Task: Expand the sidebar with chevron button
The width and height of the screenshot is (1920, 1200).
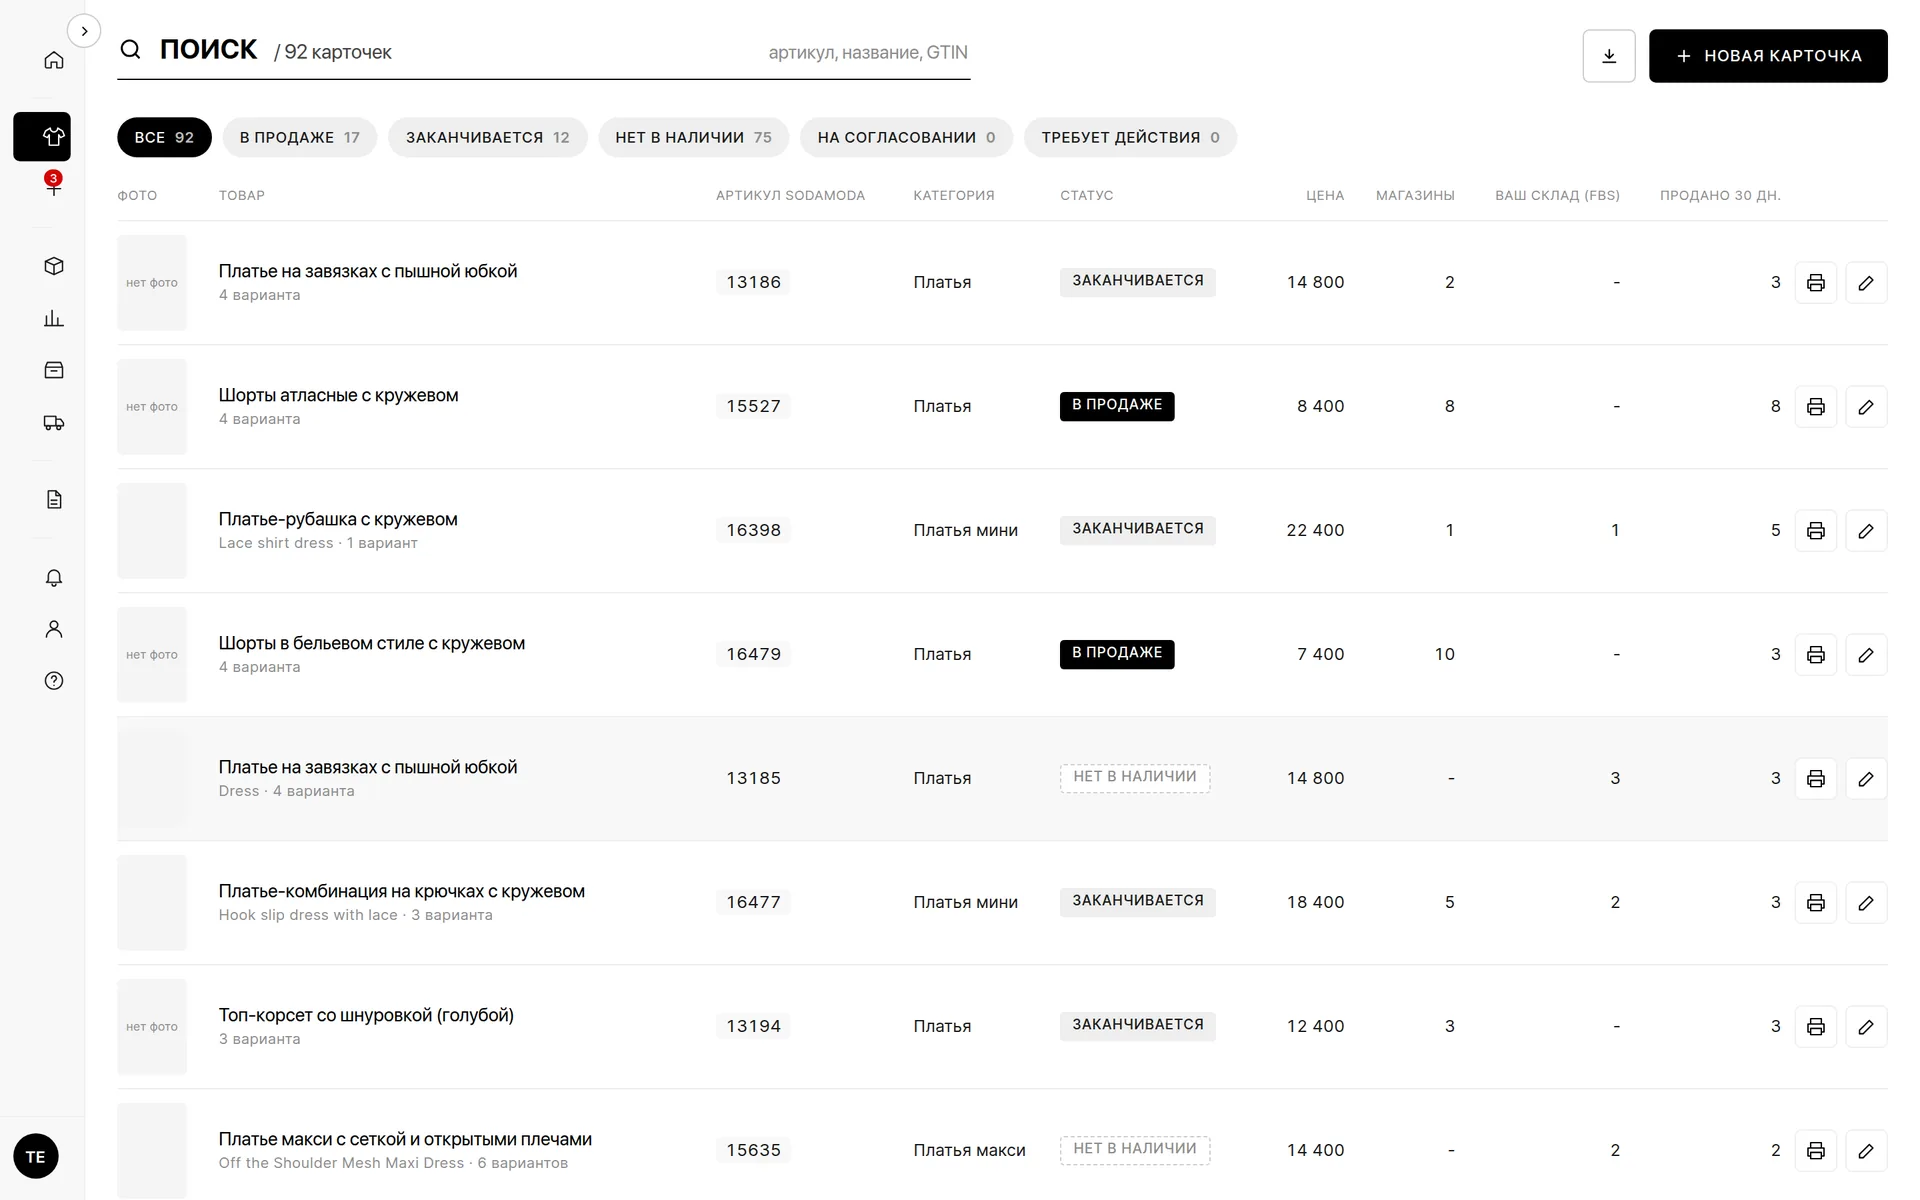Action: click(84, 31)
